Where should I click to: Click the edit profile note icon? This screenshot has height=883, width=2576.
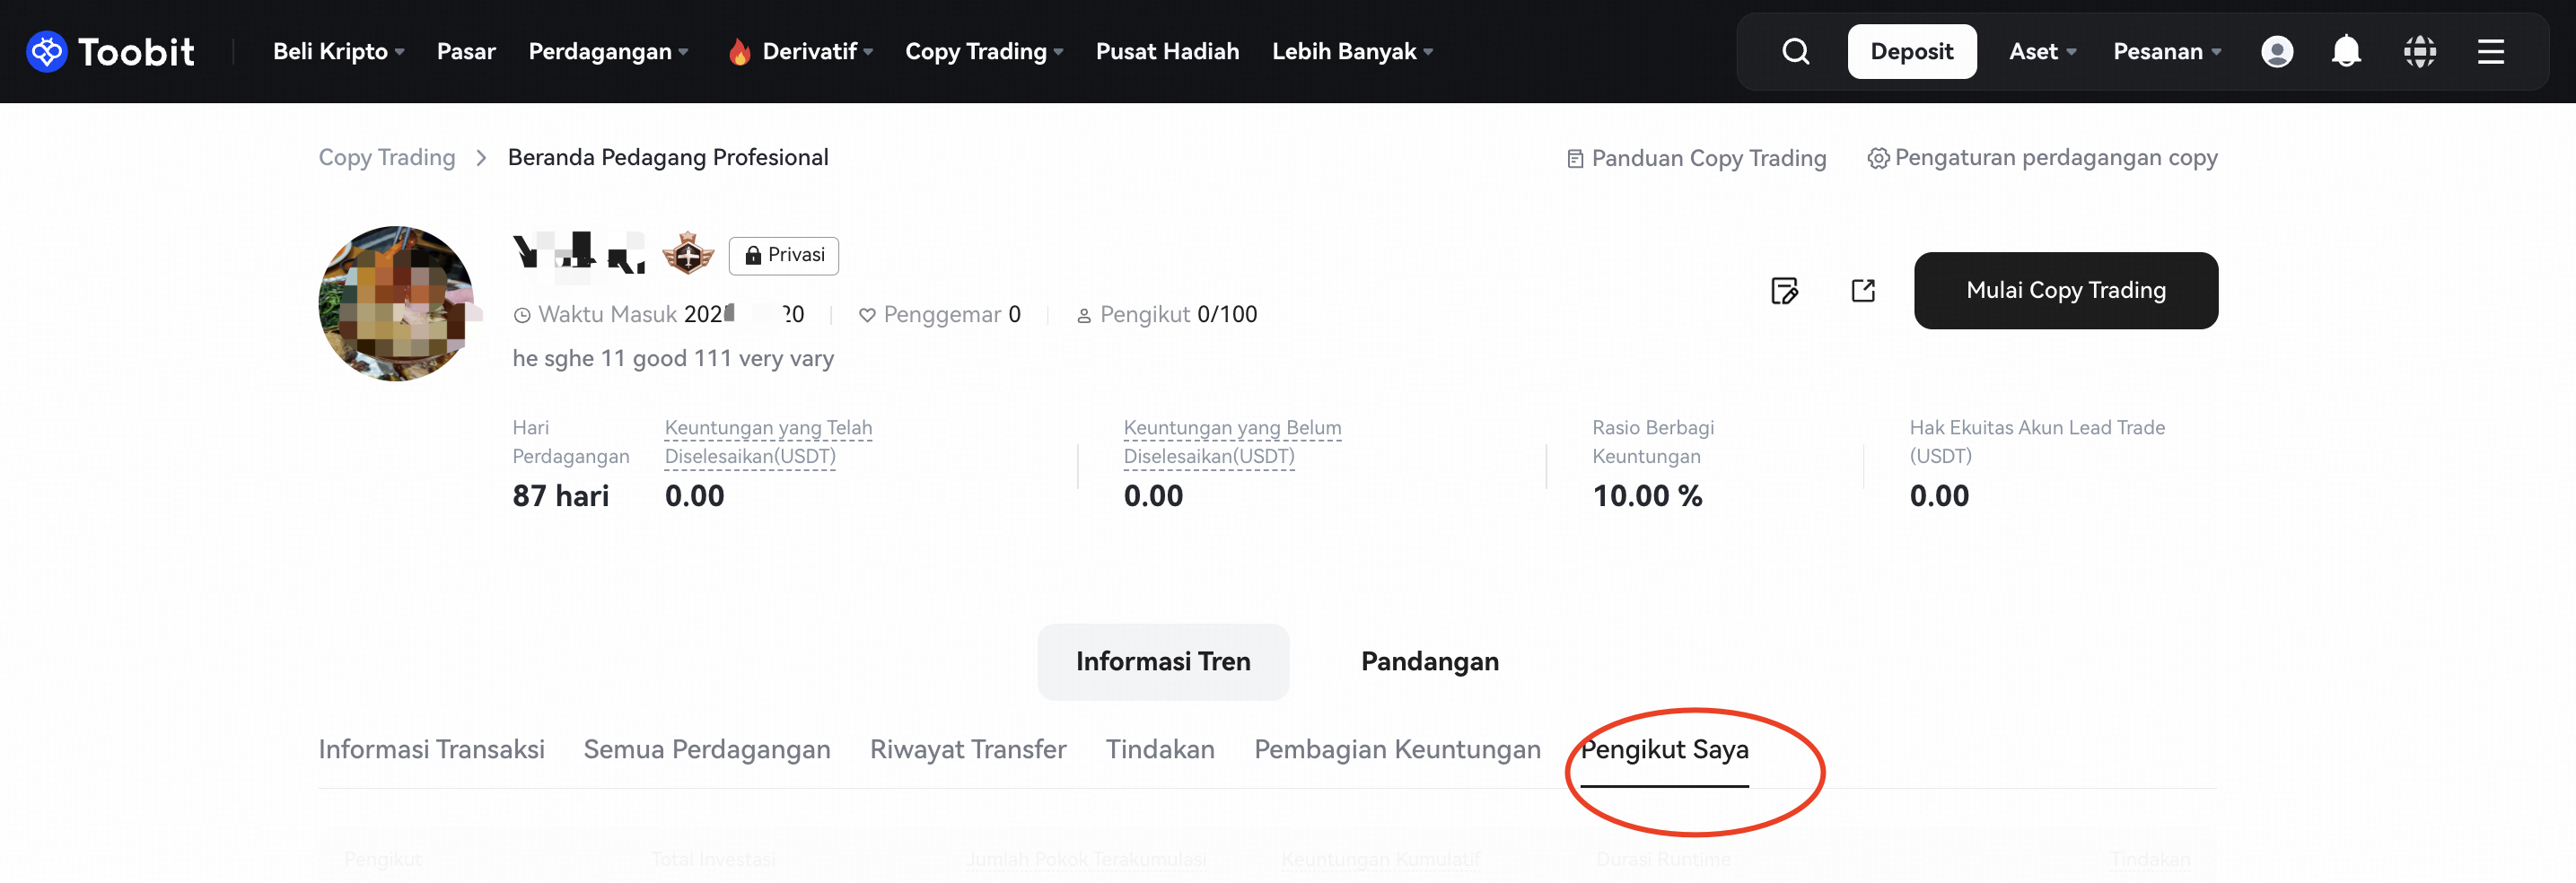1784,291
